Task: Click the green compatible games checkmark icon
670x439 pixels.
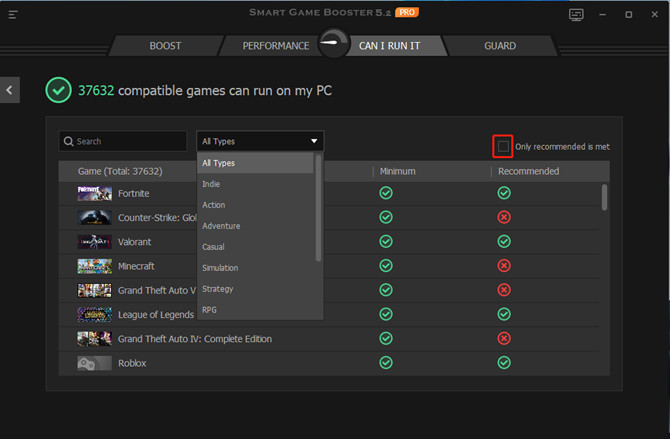Action: point(59,90)
